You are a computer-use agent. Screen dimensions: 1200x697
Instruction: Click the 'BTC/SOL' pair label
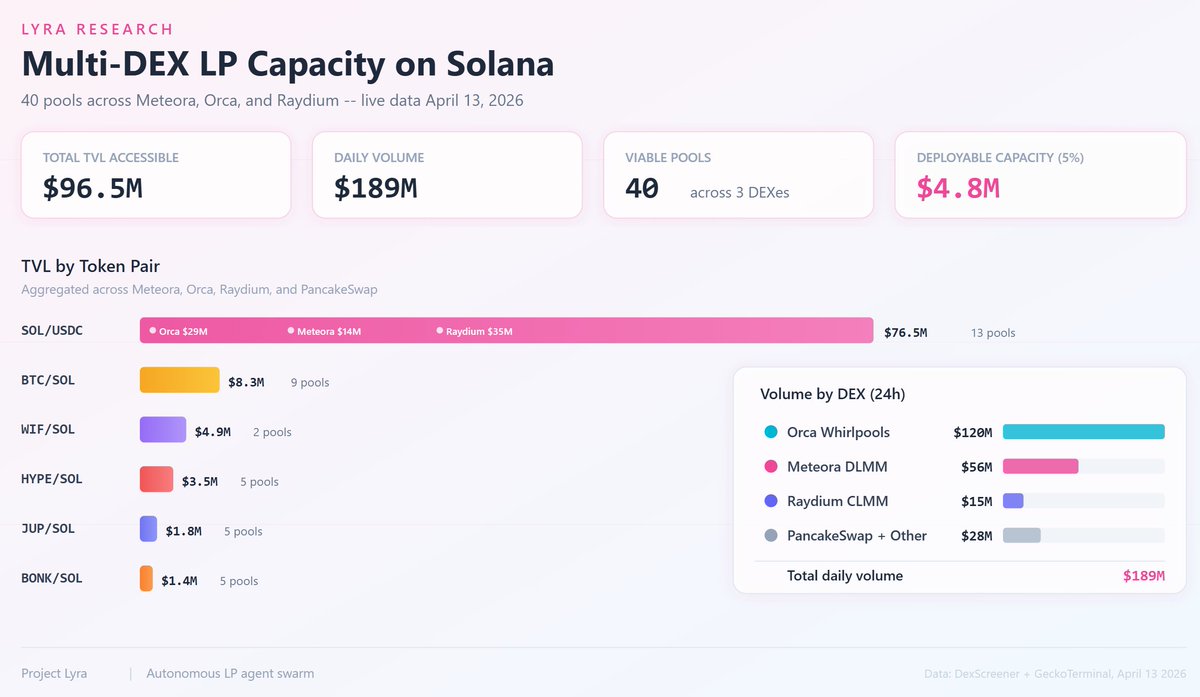point(48,380)
